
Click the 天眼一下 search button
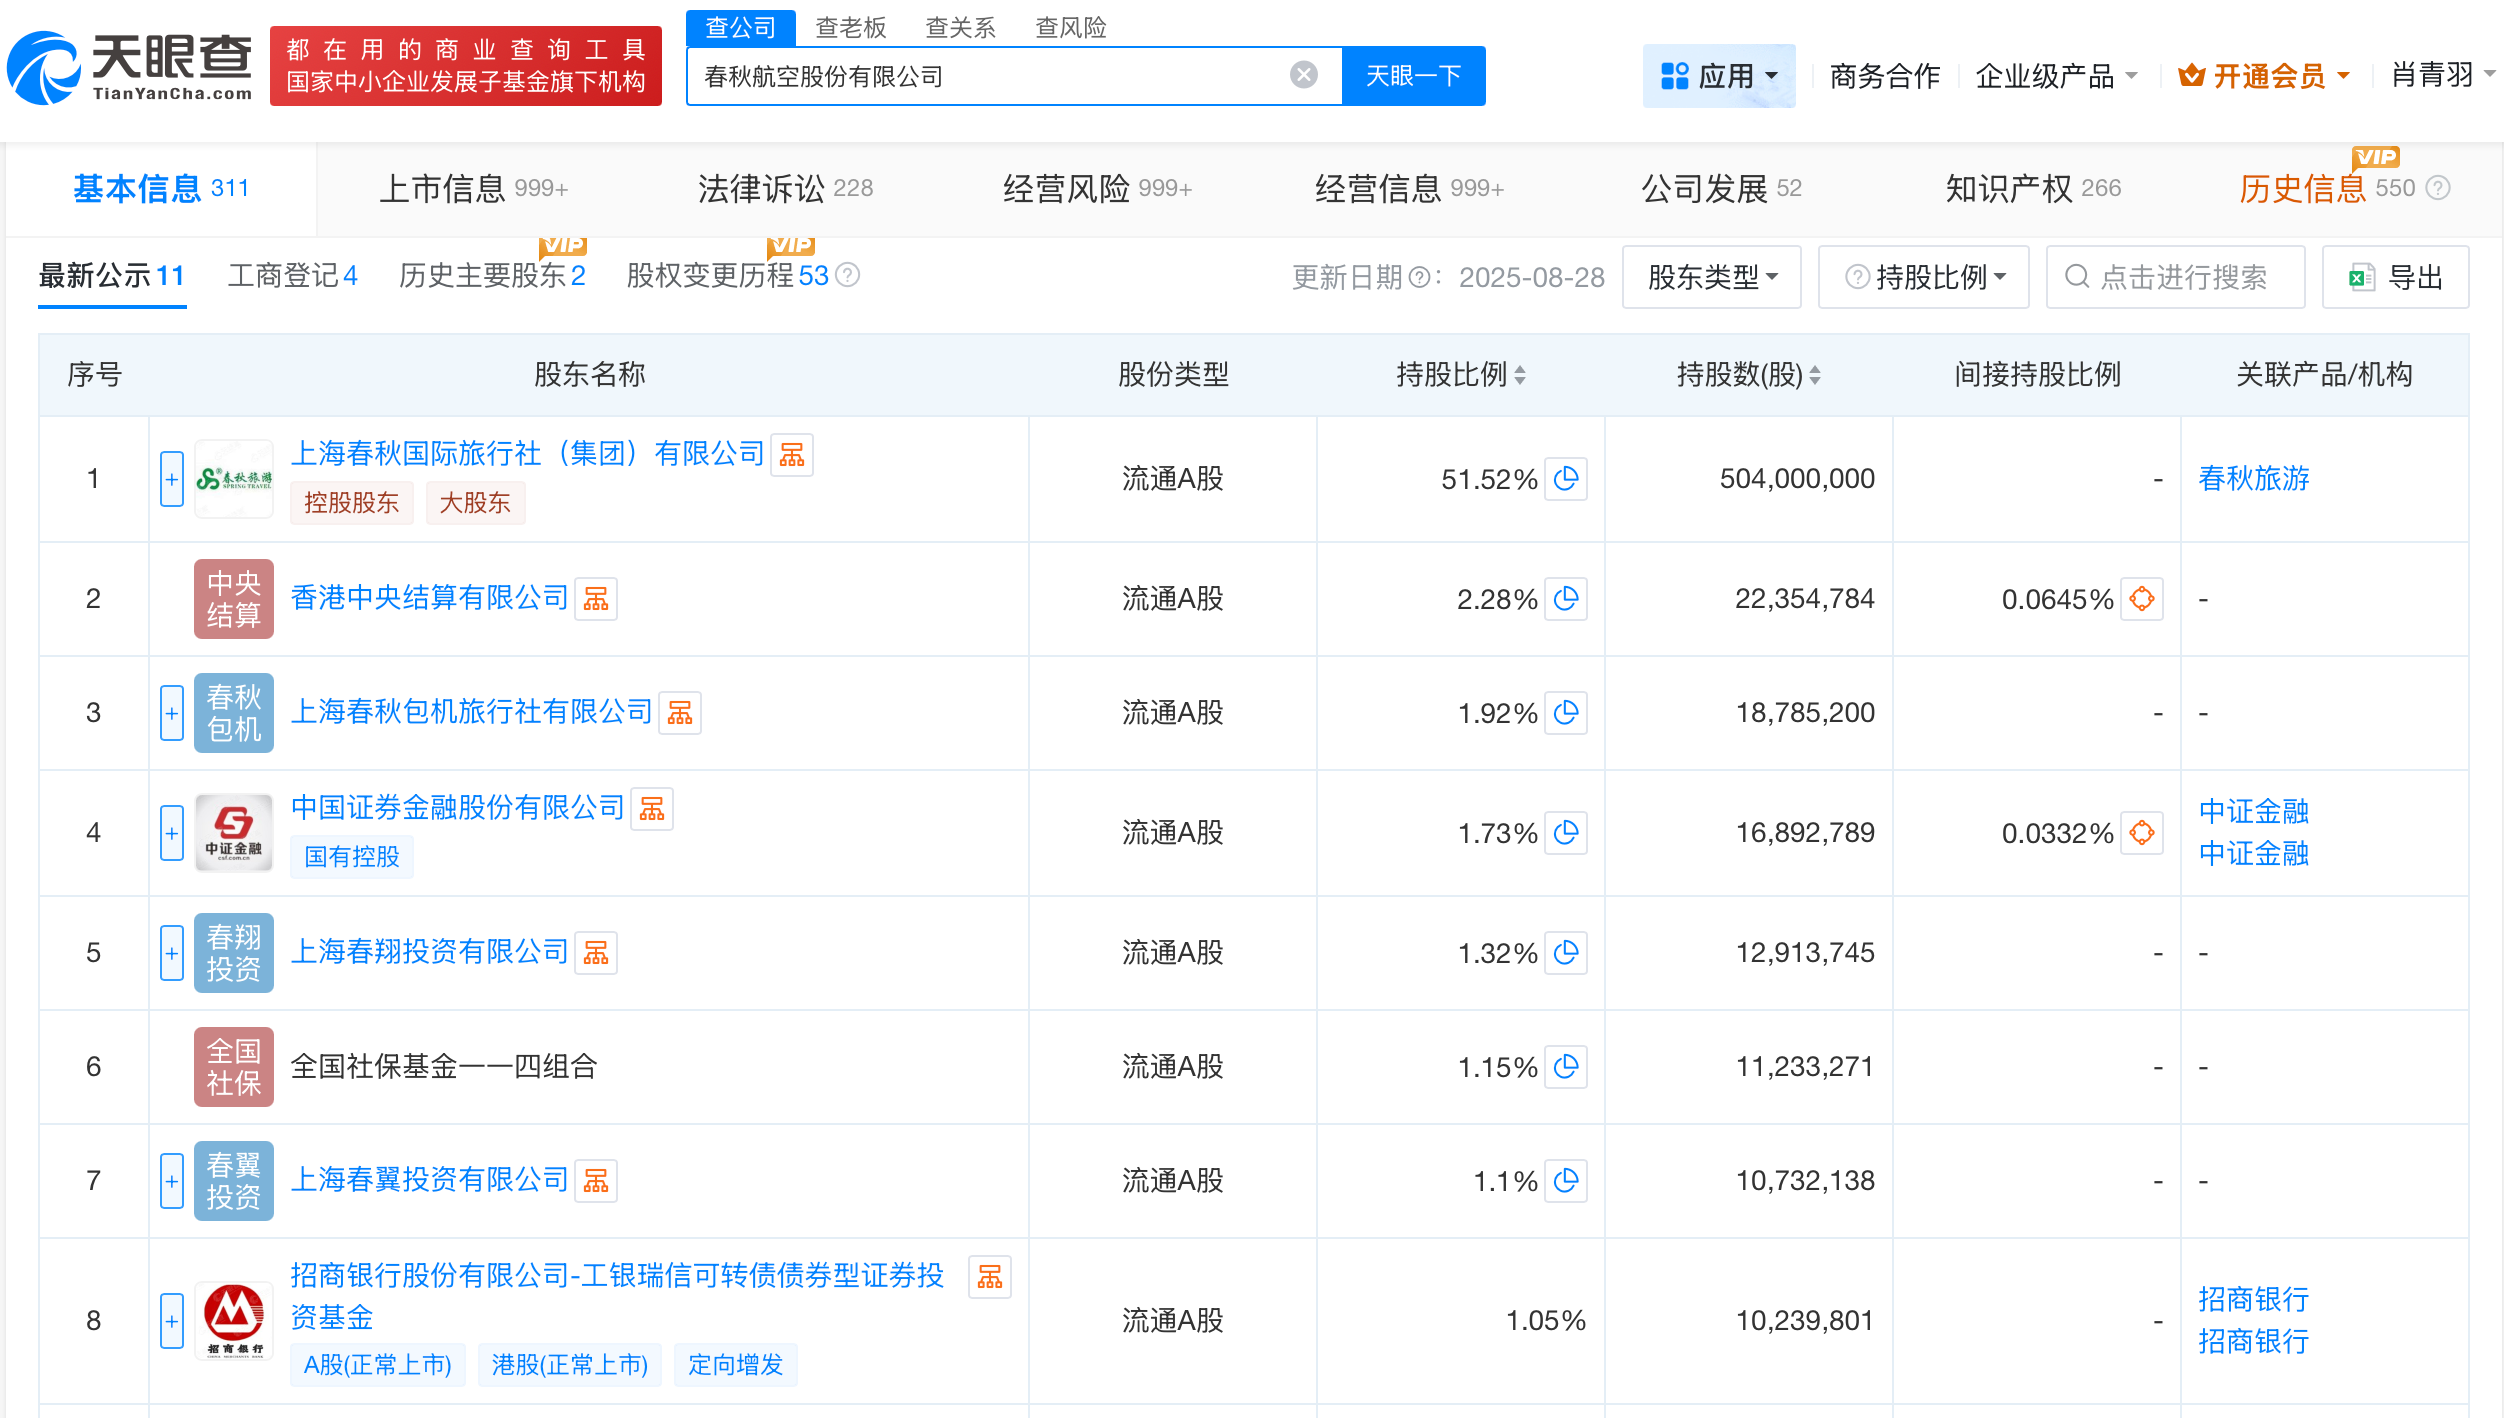click(1412, 75)
